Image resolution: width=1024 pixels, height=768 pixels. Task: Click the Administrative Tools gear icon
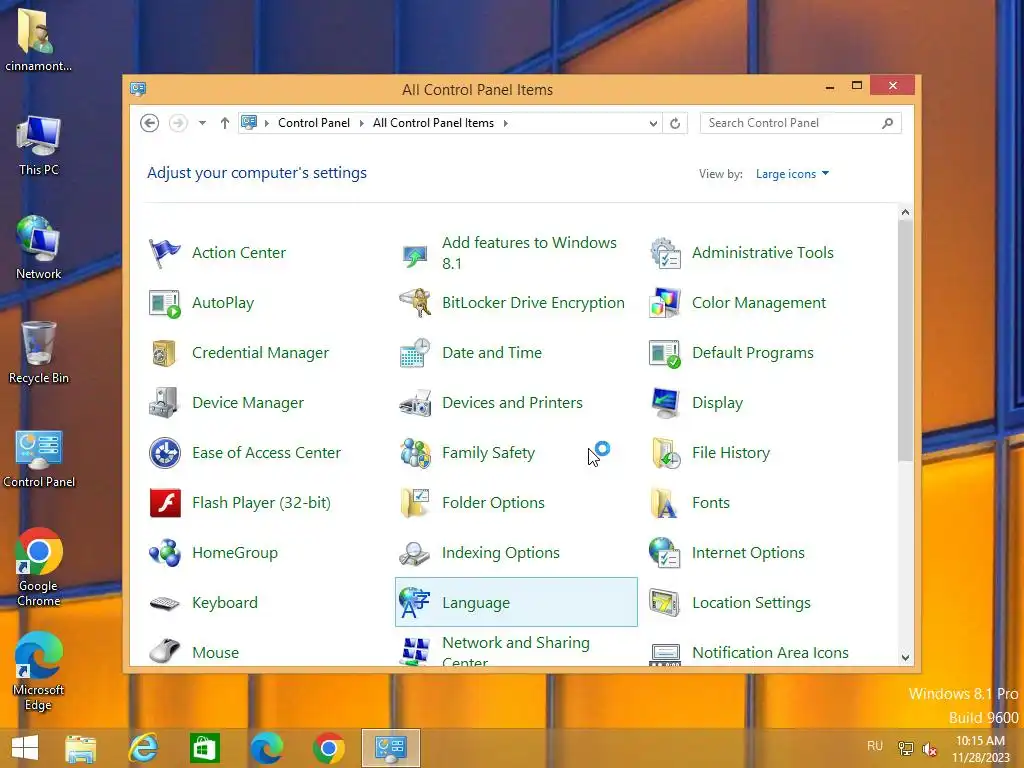pos(665,253)
